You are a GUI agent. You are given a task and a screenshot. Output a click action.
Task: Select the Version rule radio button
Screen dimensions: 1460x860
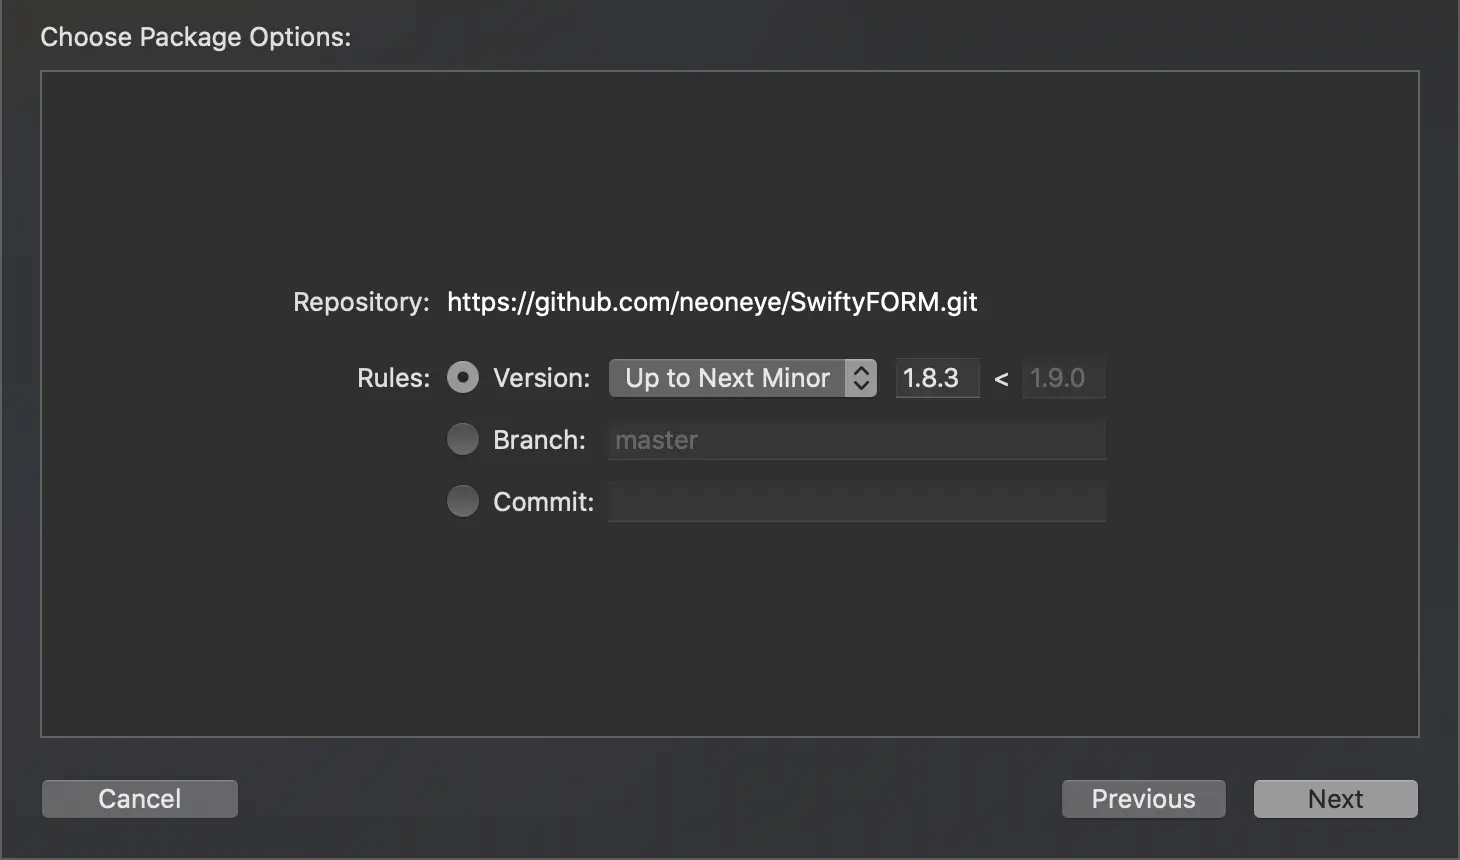462,377
